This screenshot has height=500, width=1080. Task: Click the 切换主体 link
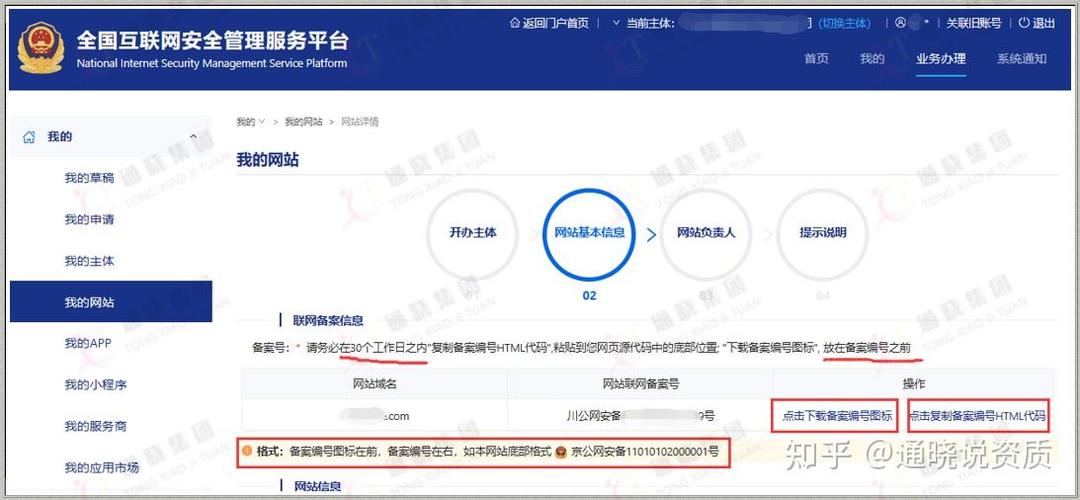(844, 23)
